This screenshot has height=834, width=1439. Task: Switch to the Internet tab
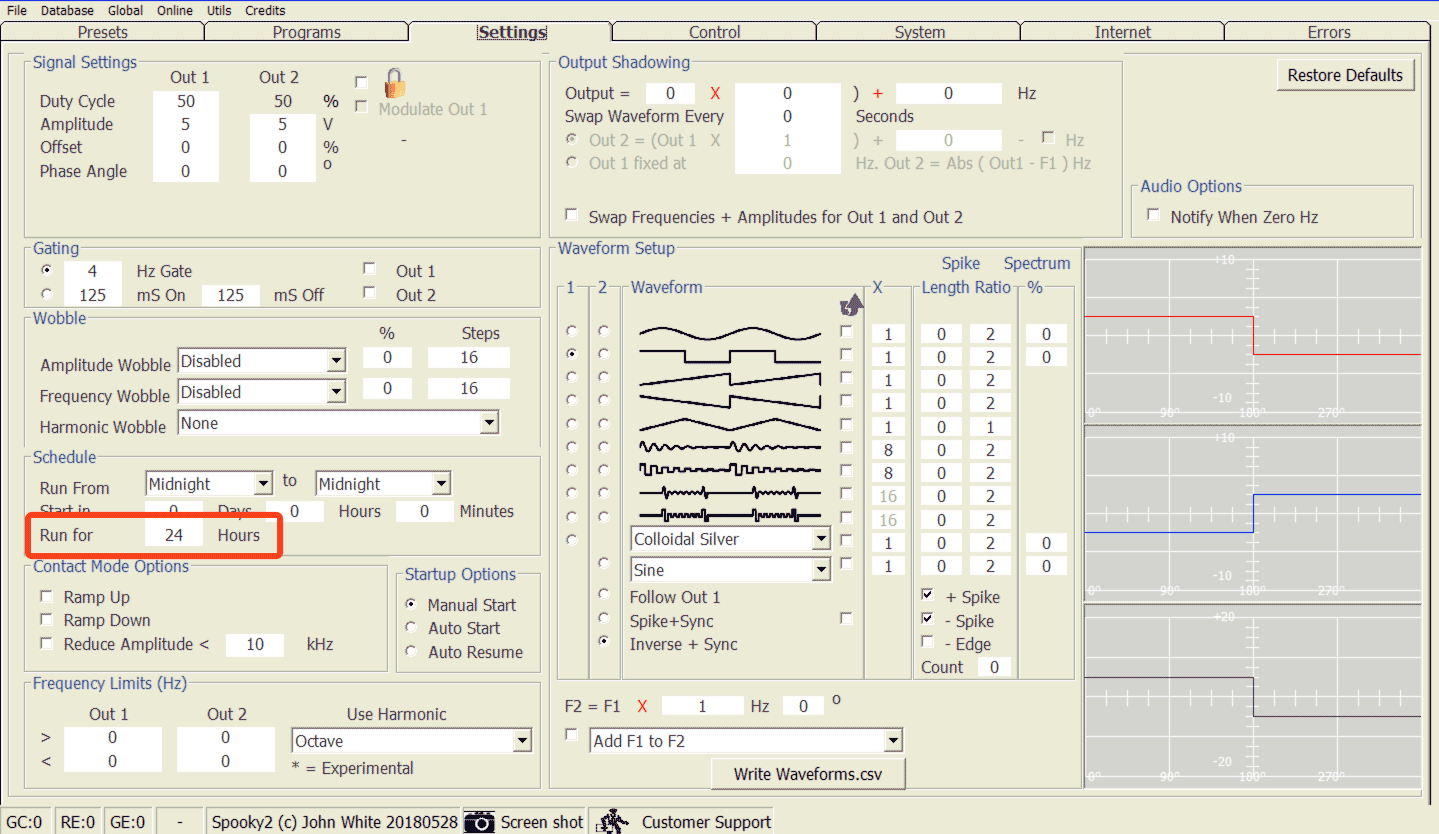[1123, 32]
